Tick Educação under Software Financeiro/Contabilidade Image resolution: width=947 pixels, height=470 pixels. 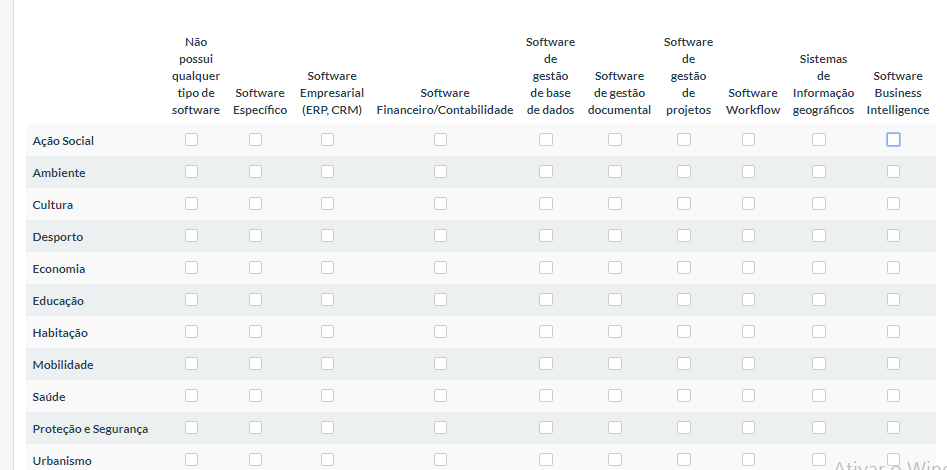click(x=440, y=300)
